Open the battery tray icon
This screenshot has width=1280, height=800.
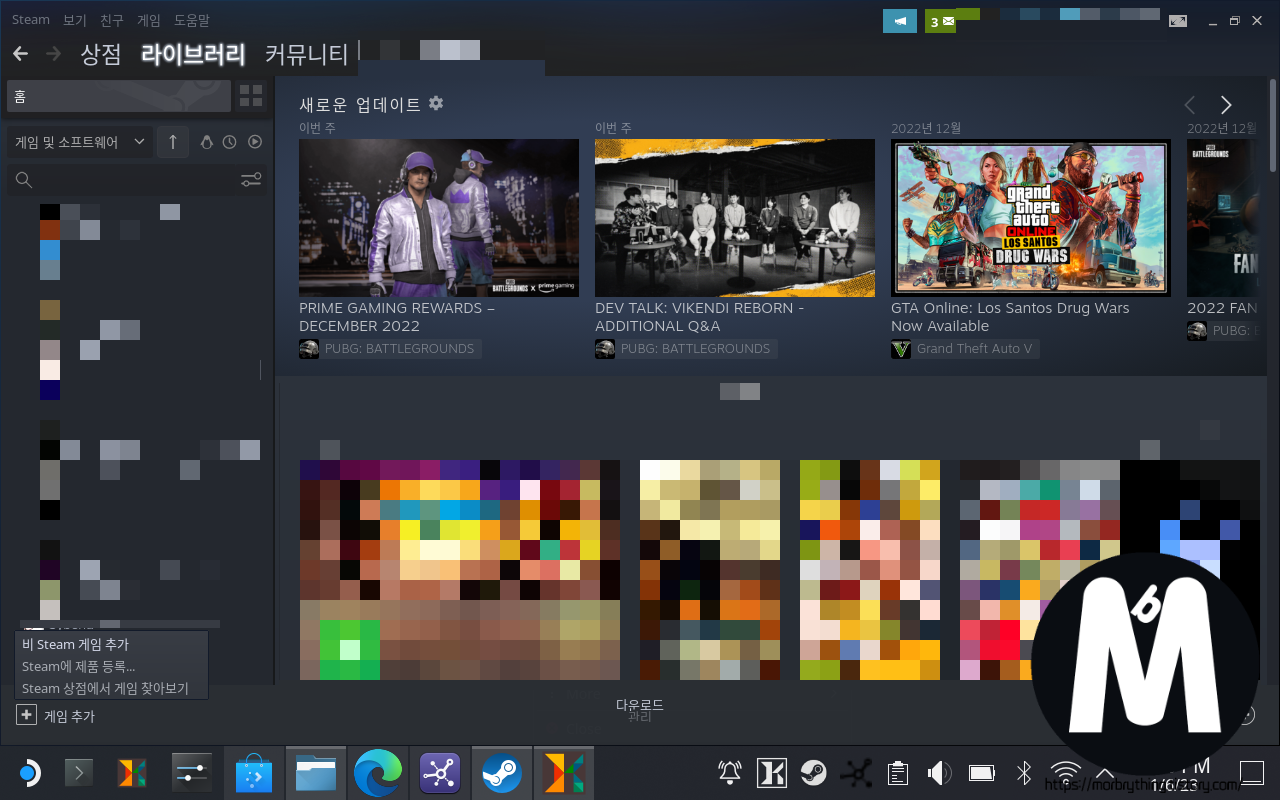point(982,772)
